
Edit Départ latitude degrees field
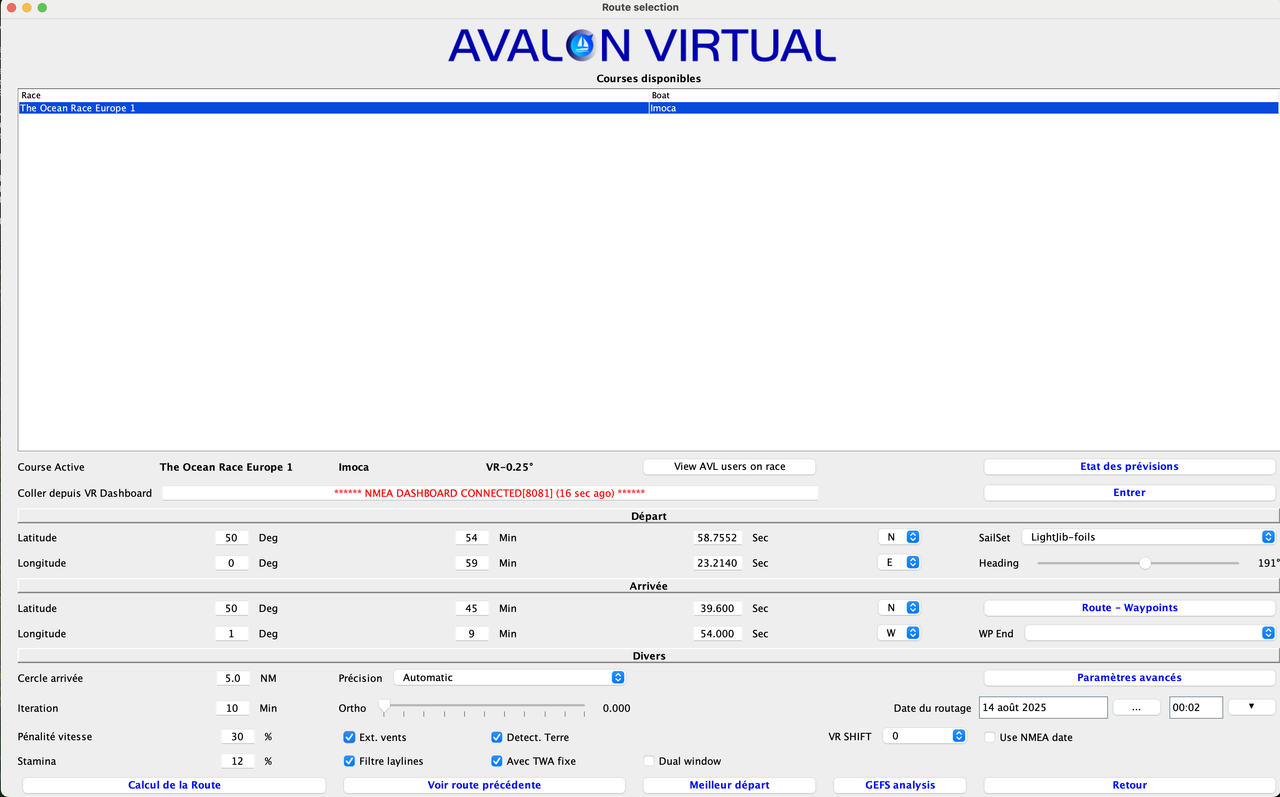[231, 538]
